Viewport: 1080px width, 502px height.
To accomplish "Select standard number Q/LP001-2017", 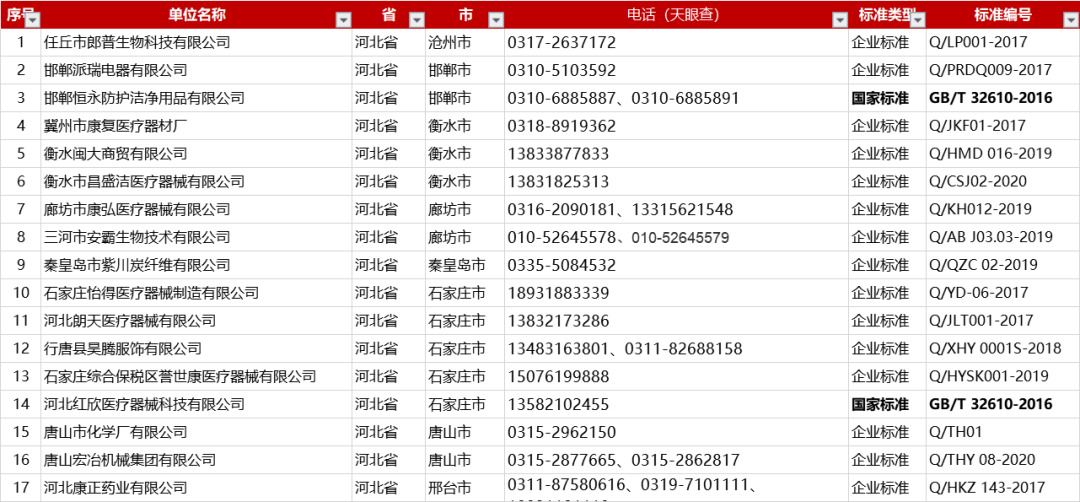I will click(x=1003, y=43).
